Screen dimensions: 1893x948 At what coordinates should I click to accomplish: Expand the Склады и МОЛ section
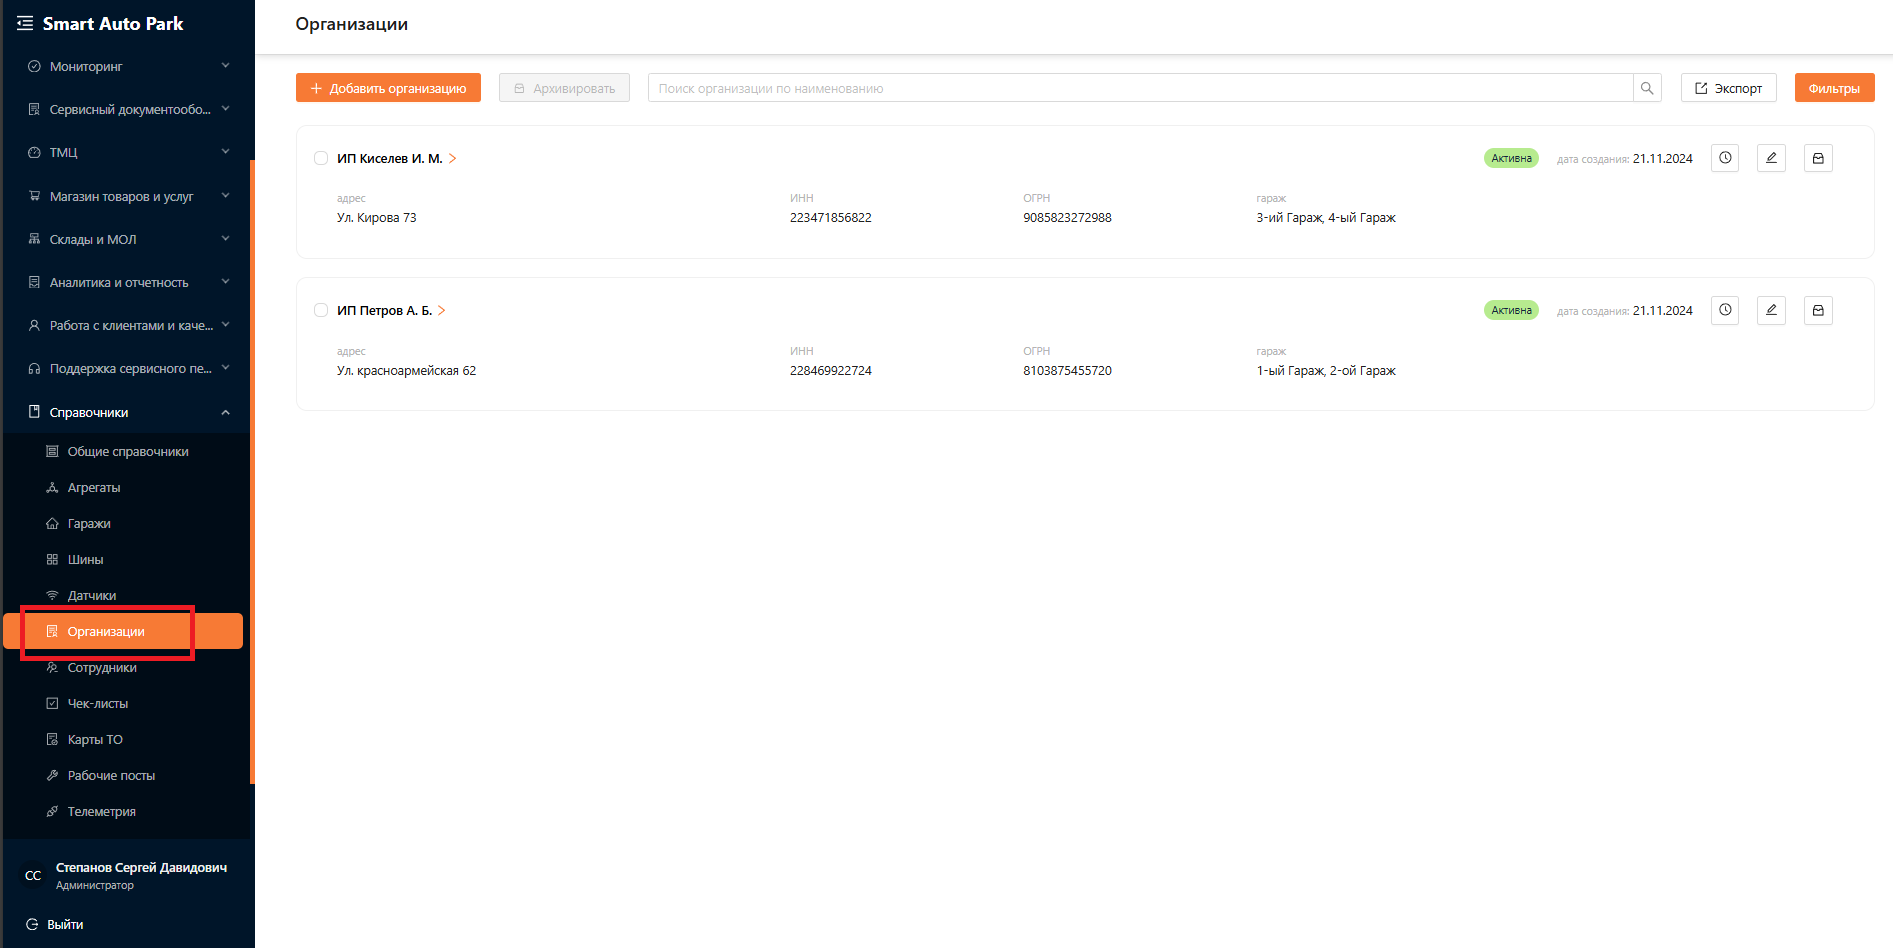(128, 239)
